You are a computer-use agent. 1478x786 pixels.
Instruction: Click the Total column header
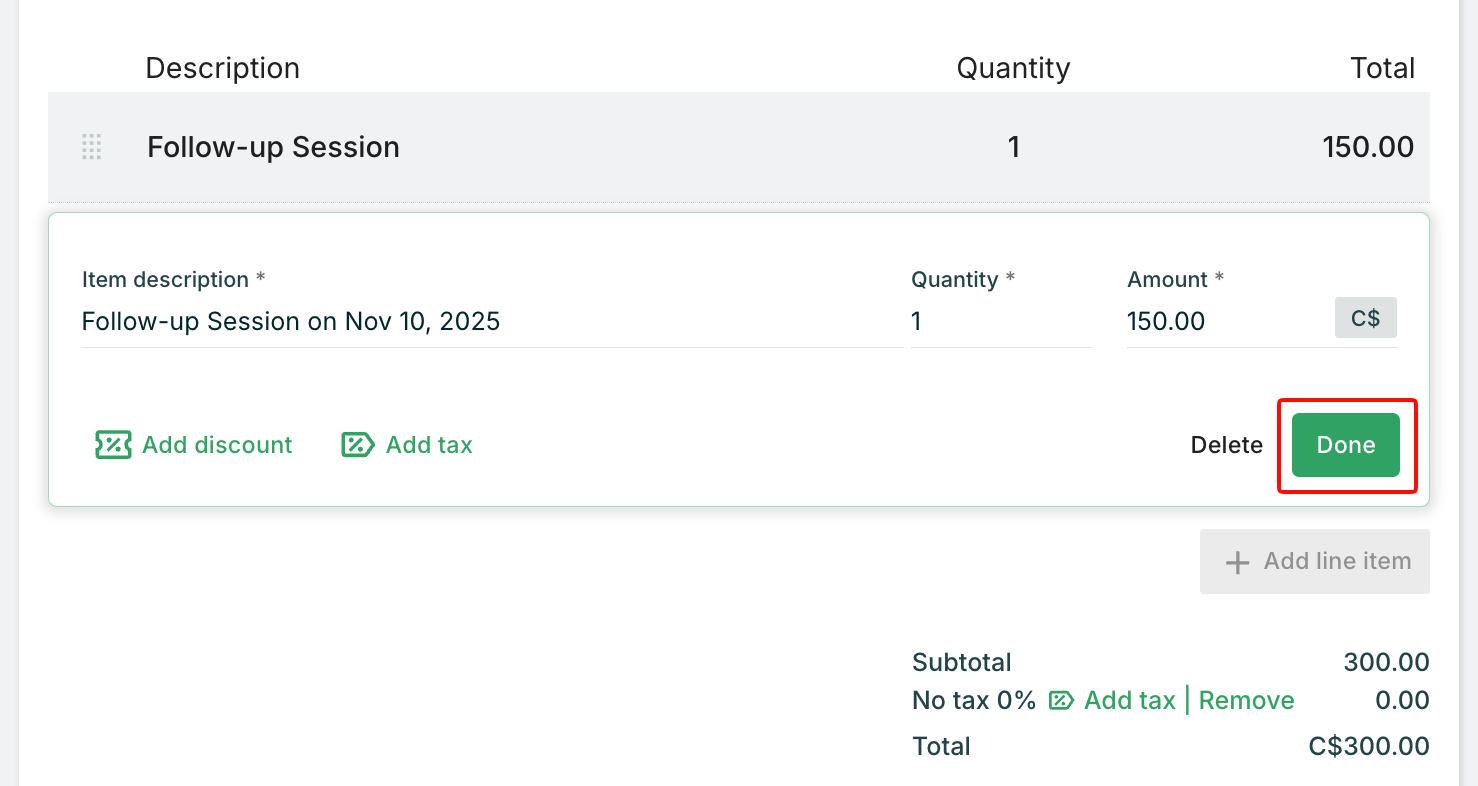click(x=1382, y=68)
